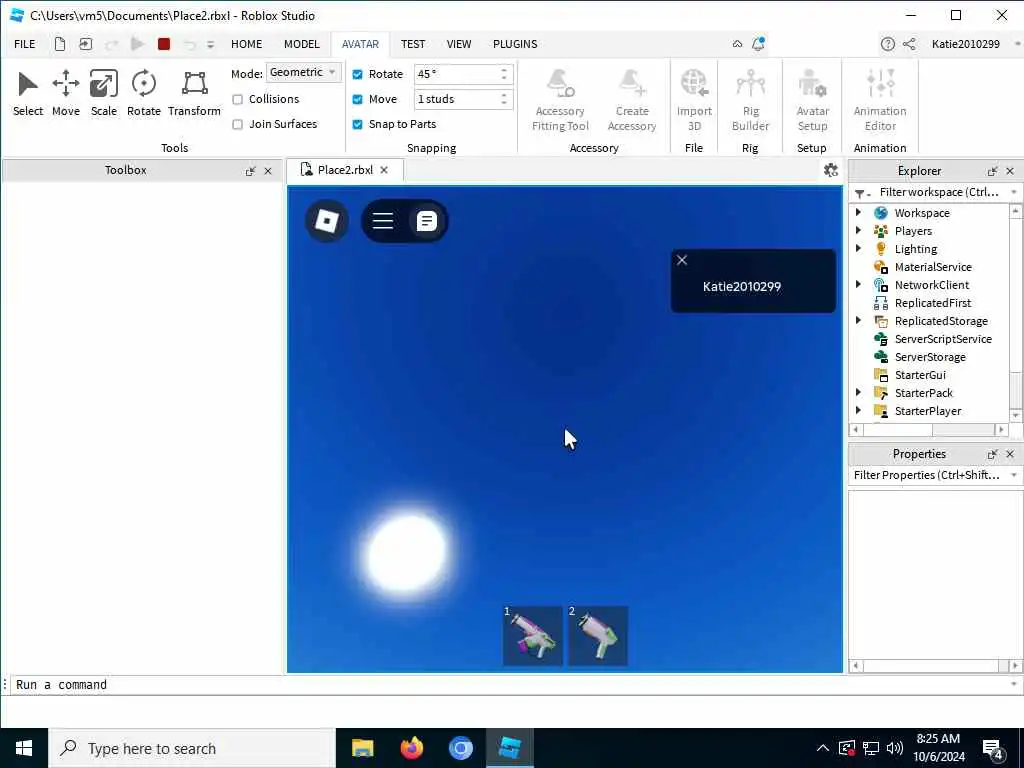The image size is (1024, 768).
Task: Open the Explorer filter dropdown arrow
Action: [1014, 192]
